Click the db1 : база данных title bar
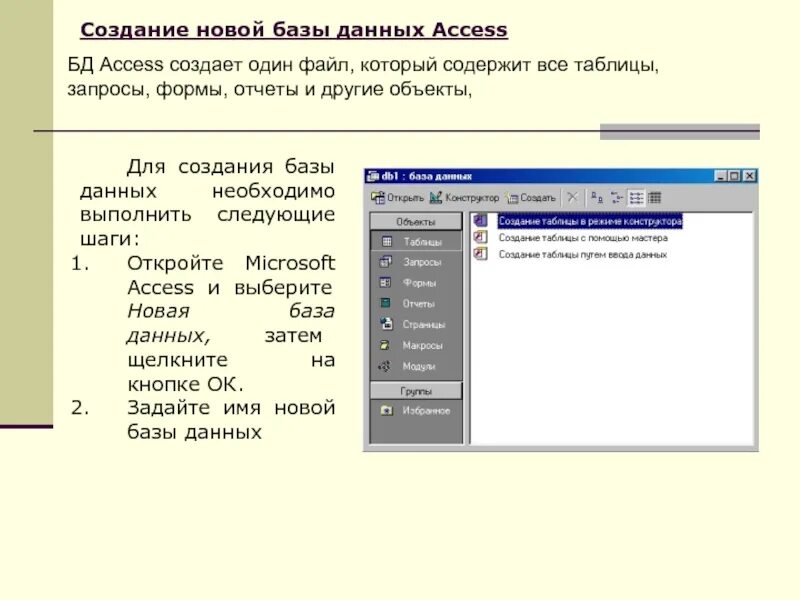The height and width of the screenshot is (600, 800). (561, 176)
